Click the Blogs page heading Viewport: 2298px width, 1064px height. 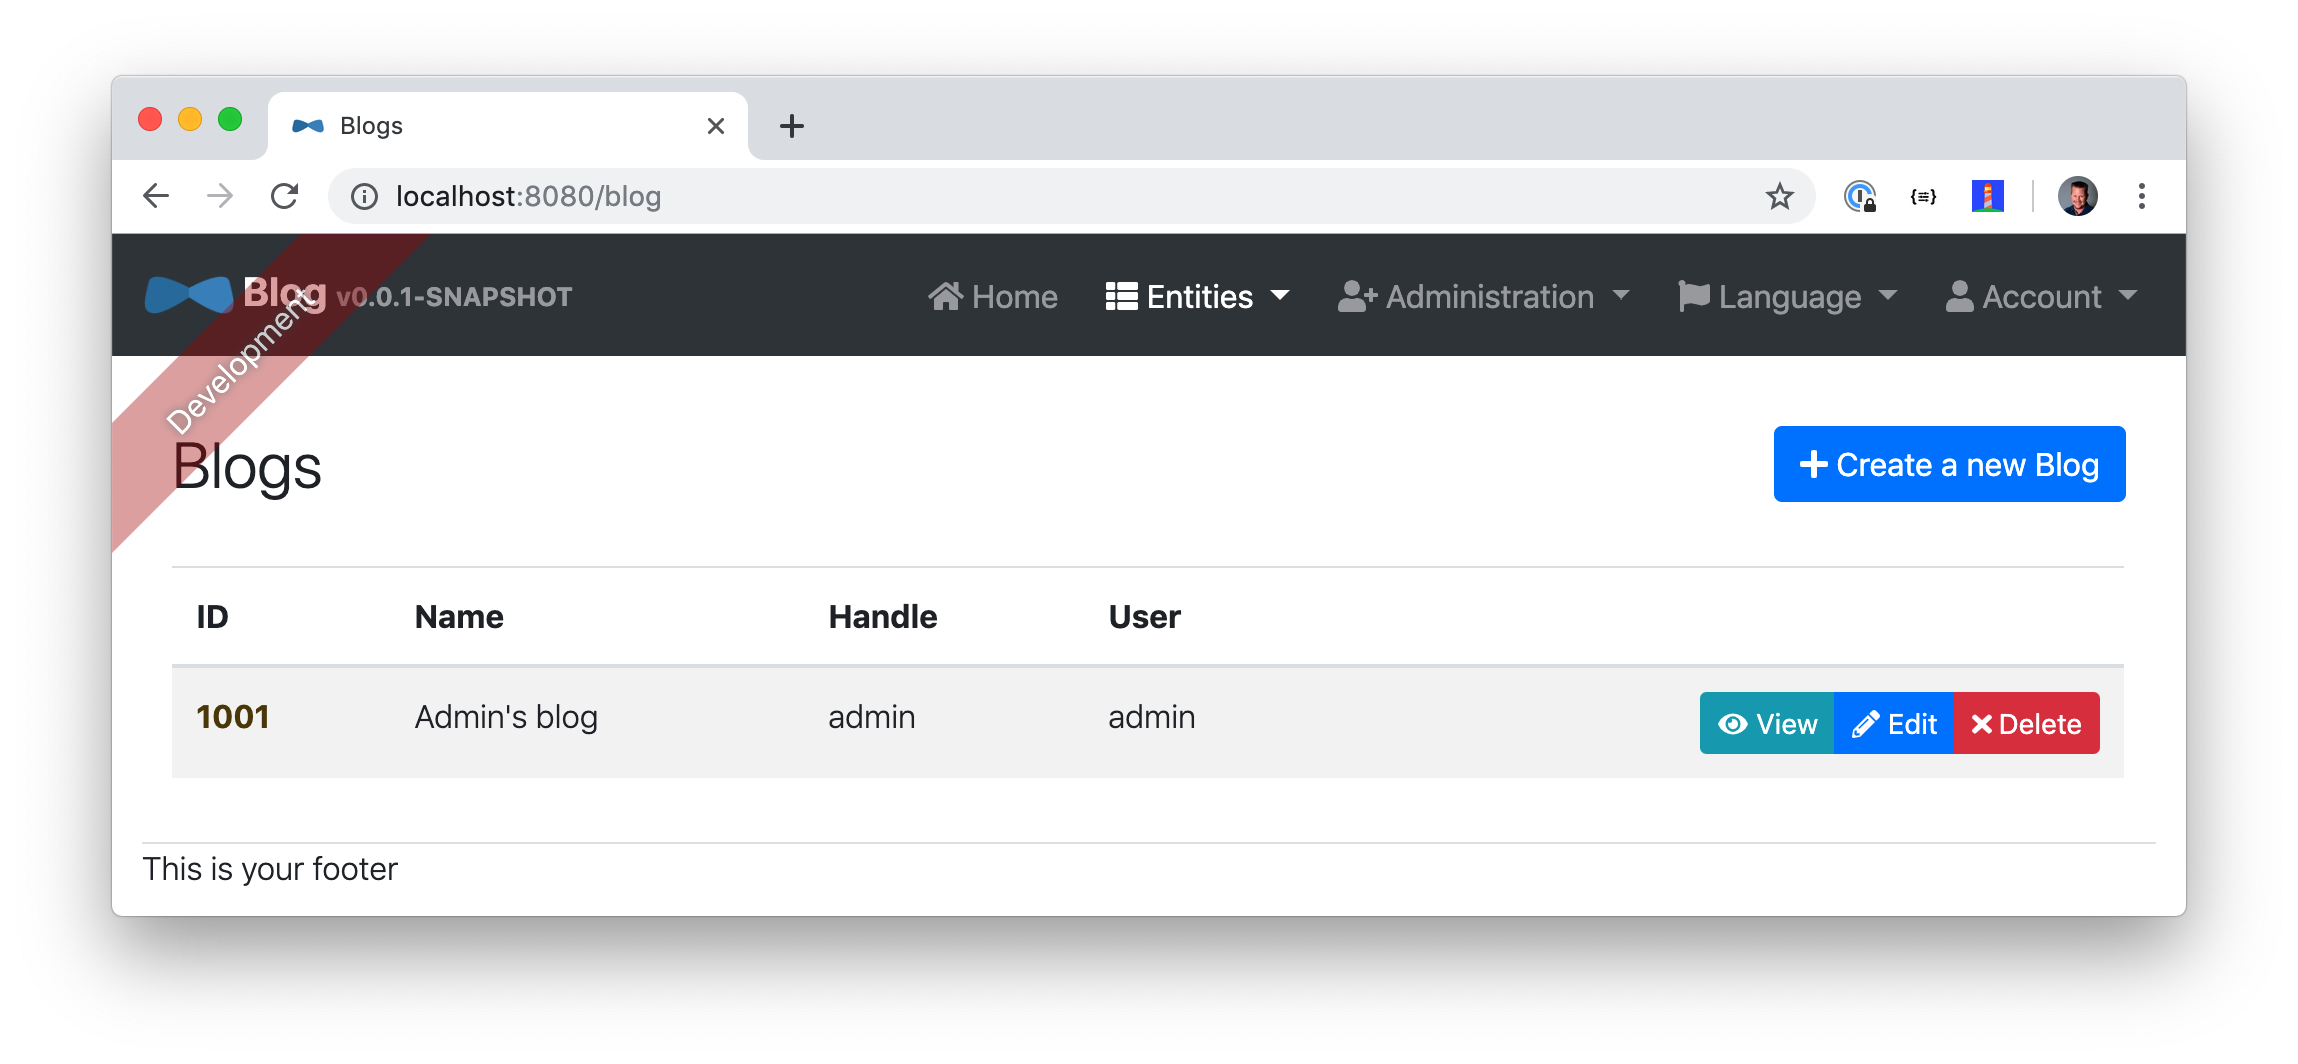pyautogui.click(x=247, y=467)
